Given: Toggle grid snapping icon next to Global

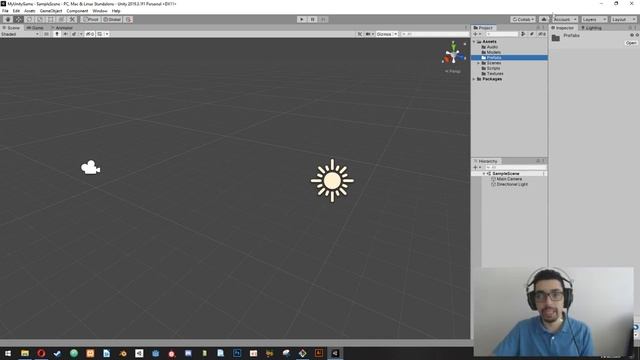Looking at the screenshot, I should 128,19.
